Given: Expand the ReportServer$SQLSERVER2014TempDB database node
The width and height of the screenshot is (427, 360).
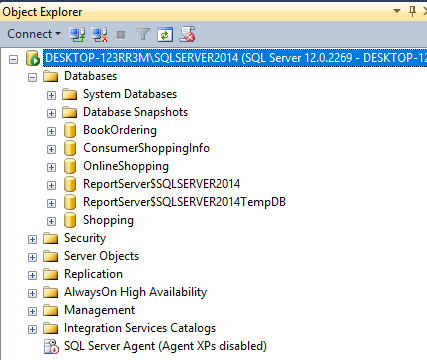Looking at the screenshot, I should click(51, 204).
